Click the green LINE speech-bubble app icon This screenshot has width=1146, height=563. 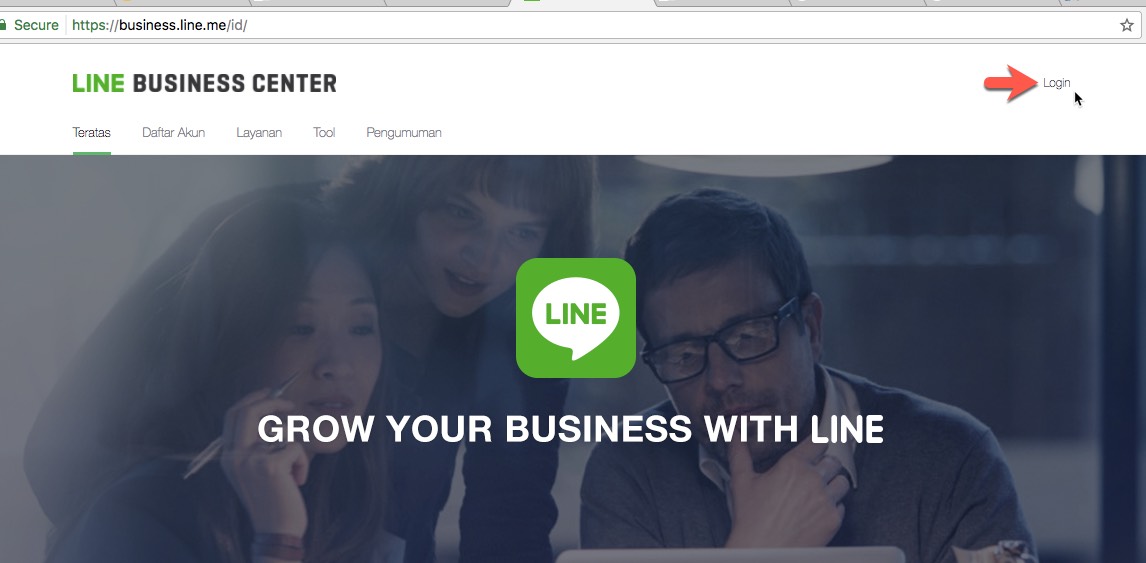click(x=576, y=318)
